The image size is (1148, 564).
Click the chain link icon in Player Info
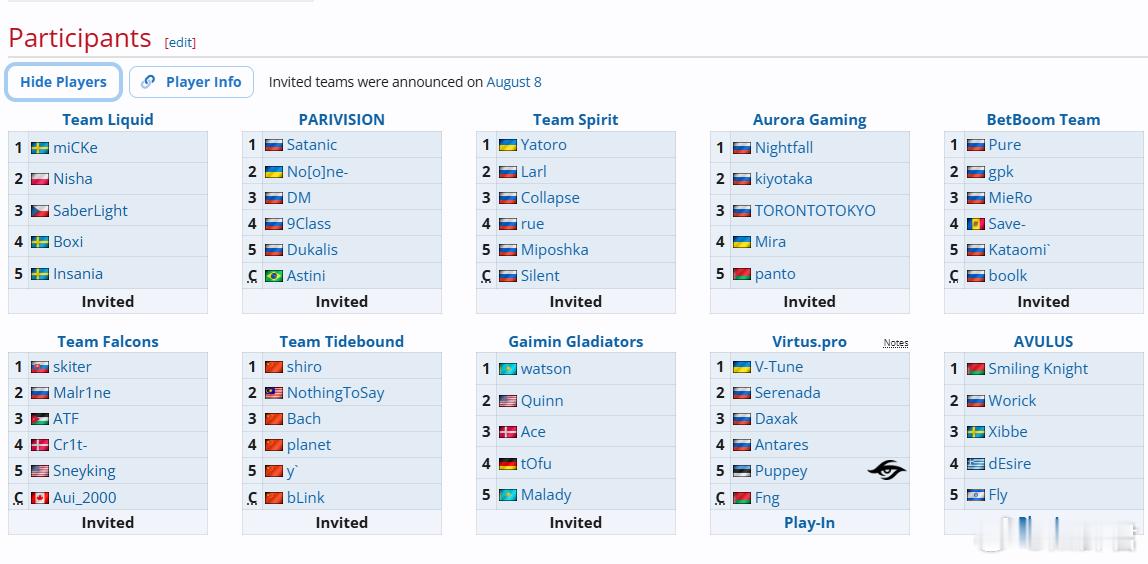point(148,82)
